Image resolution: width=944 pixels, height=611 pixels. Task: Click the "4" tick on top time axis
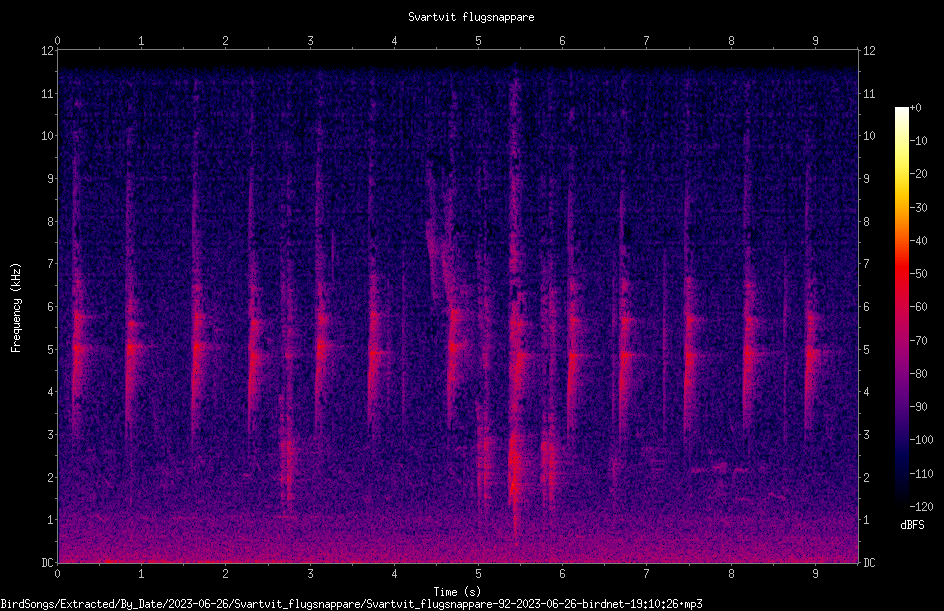pos(394,41)
